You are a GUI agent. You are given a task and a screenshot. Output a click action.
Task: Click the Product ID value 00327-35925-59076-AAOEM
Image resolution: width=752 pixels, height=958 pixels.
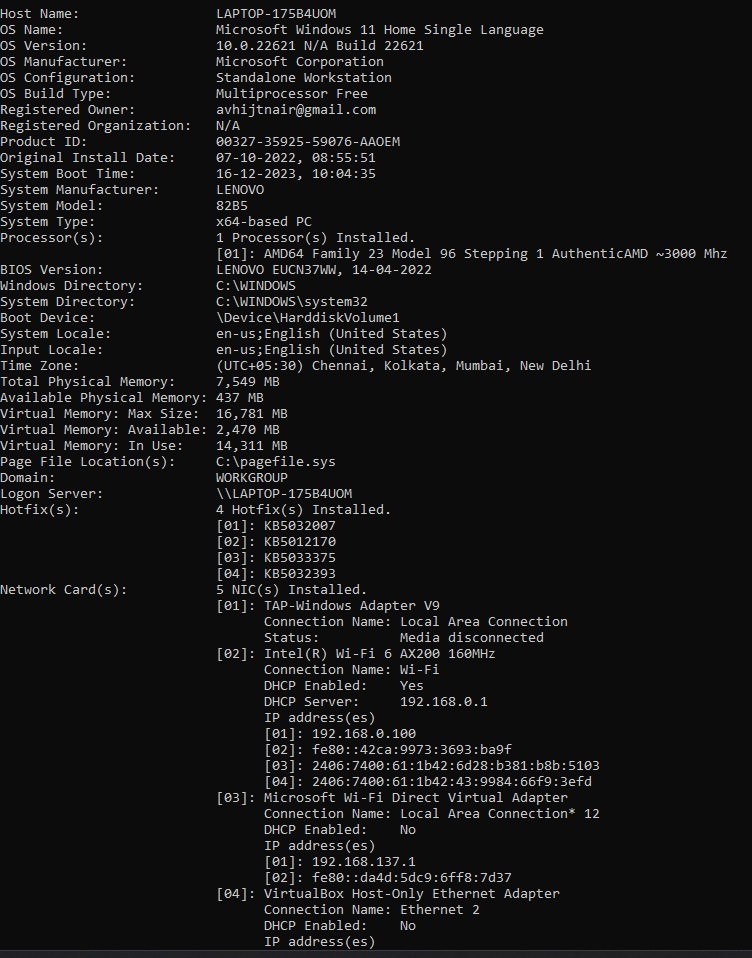coord(308,142)
